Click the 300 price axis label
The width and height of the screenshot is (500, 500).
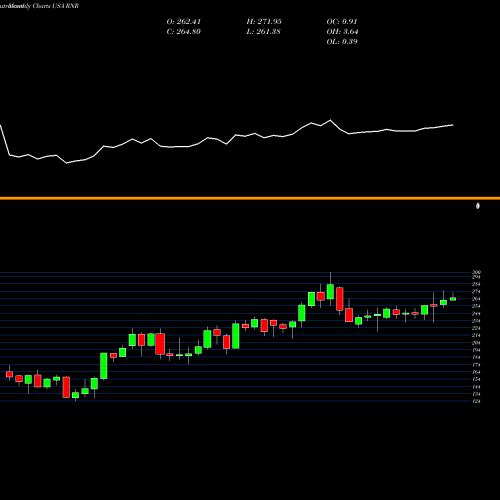[x=476, y=273]
